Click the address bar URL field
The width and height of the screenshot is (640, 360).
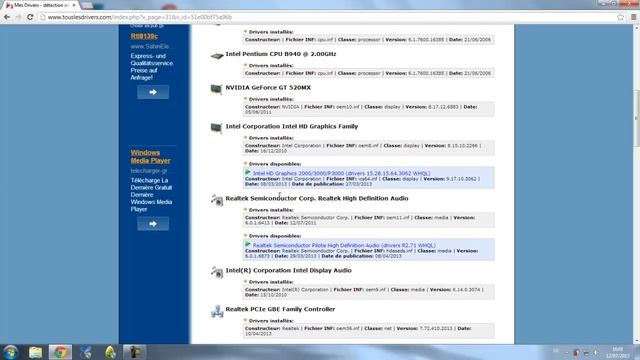327,17
